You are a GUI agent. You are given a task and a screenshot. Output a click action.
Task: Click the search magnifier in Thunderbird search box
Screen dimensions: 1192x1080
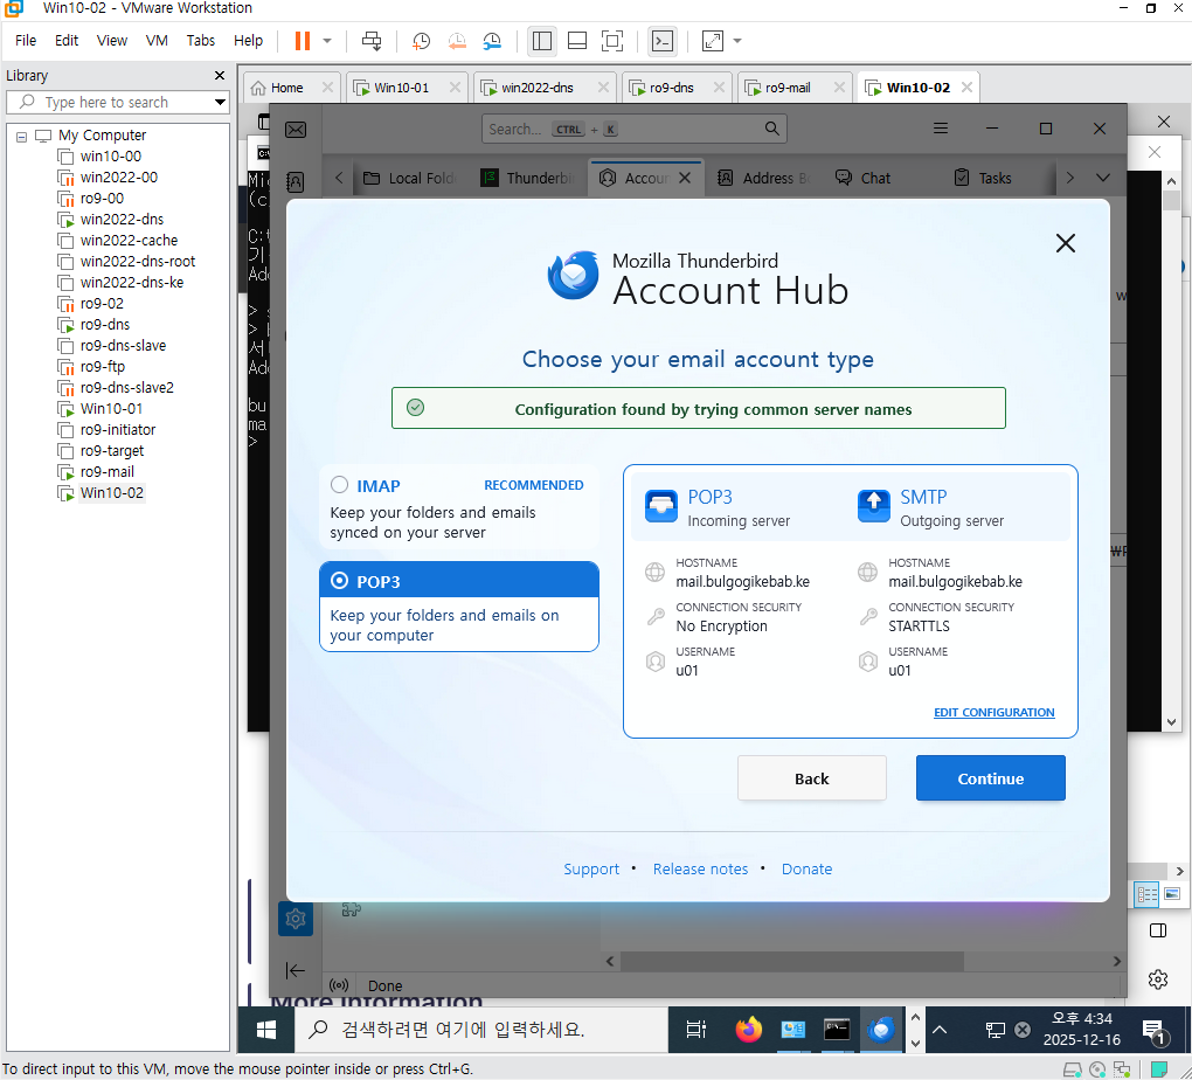[772, 128]
